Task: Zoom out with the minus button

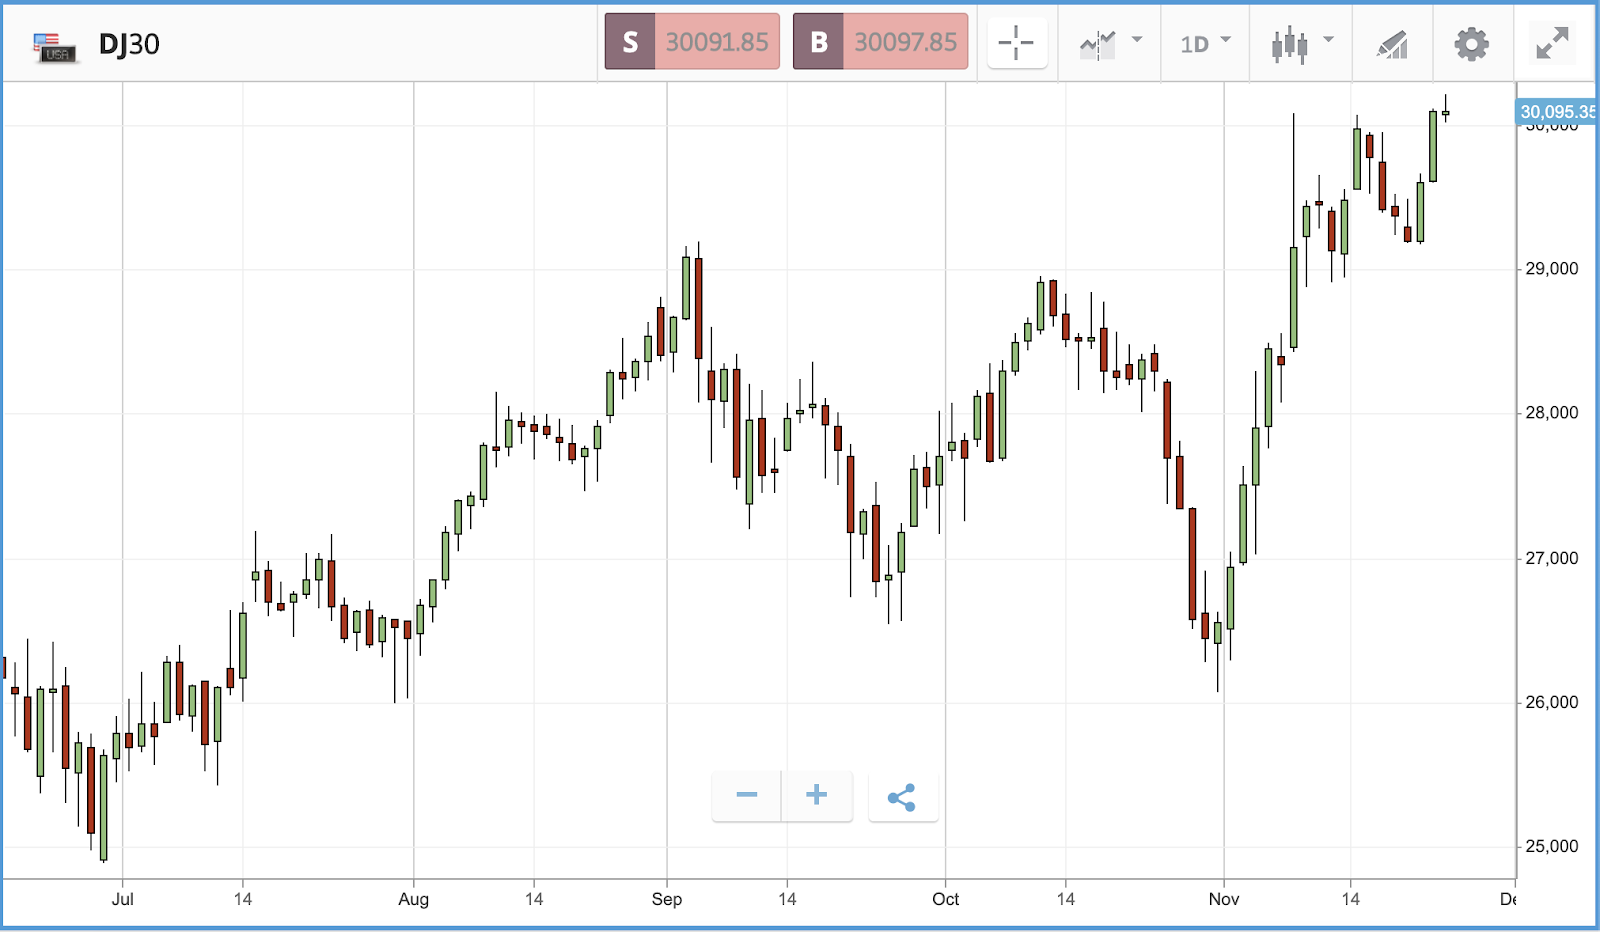Action: pyautogui.click(x=746, y=796)
